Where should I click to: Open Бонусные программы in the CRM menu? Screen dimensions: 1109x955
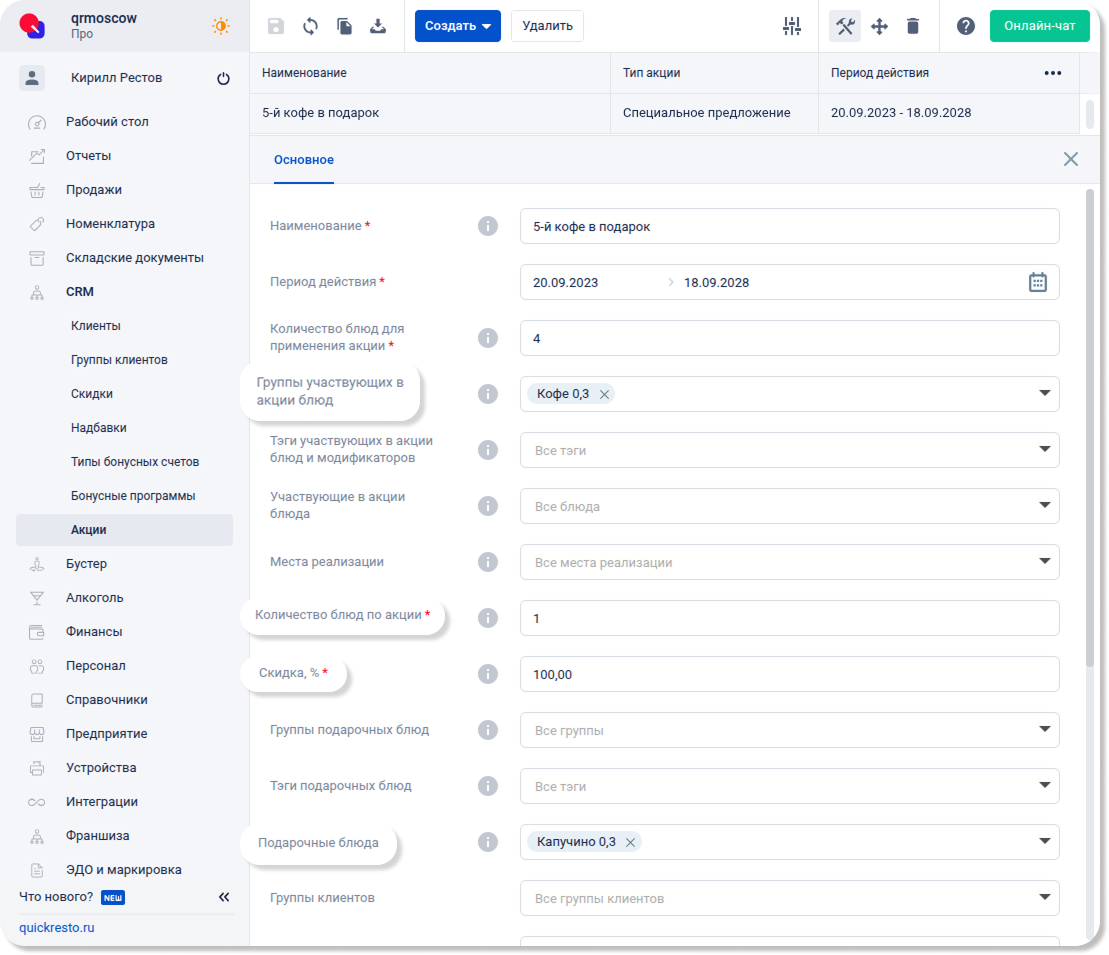(133, 496)
